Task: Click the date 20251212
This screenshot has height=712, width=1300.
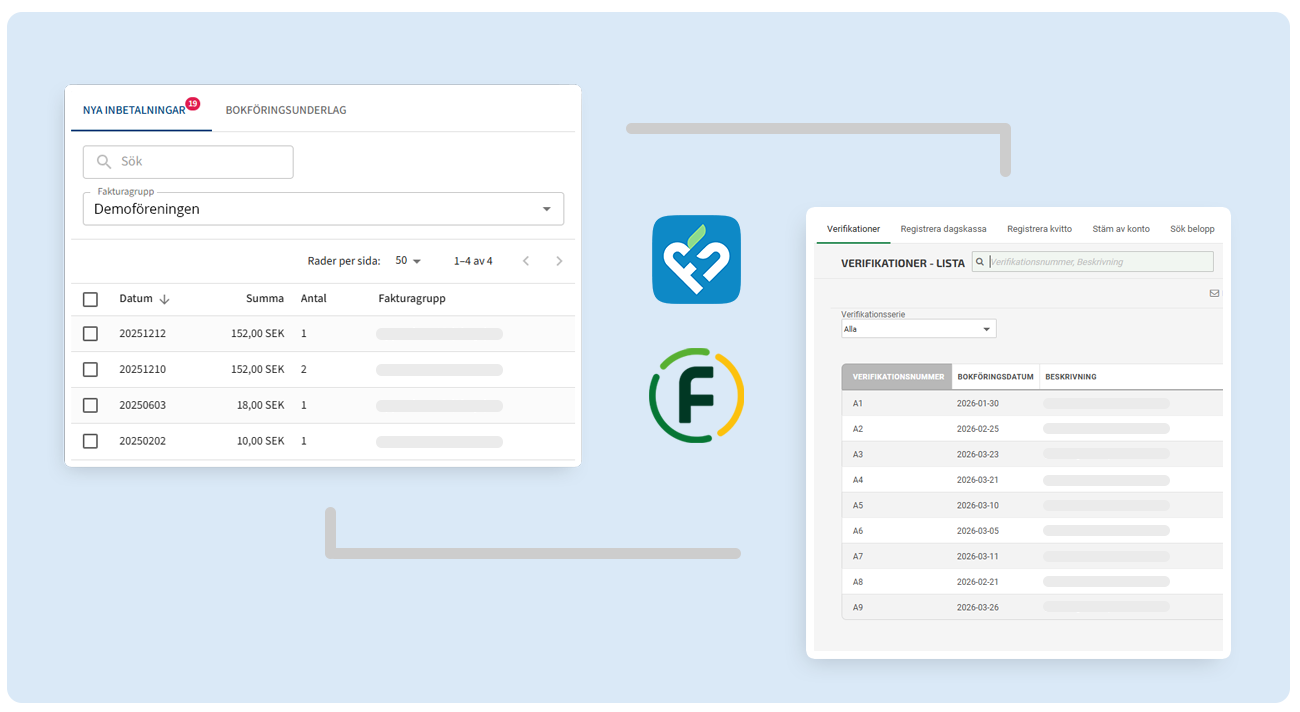Action: 143,334
